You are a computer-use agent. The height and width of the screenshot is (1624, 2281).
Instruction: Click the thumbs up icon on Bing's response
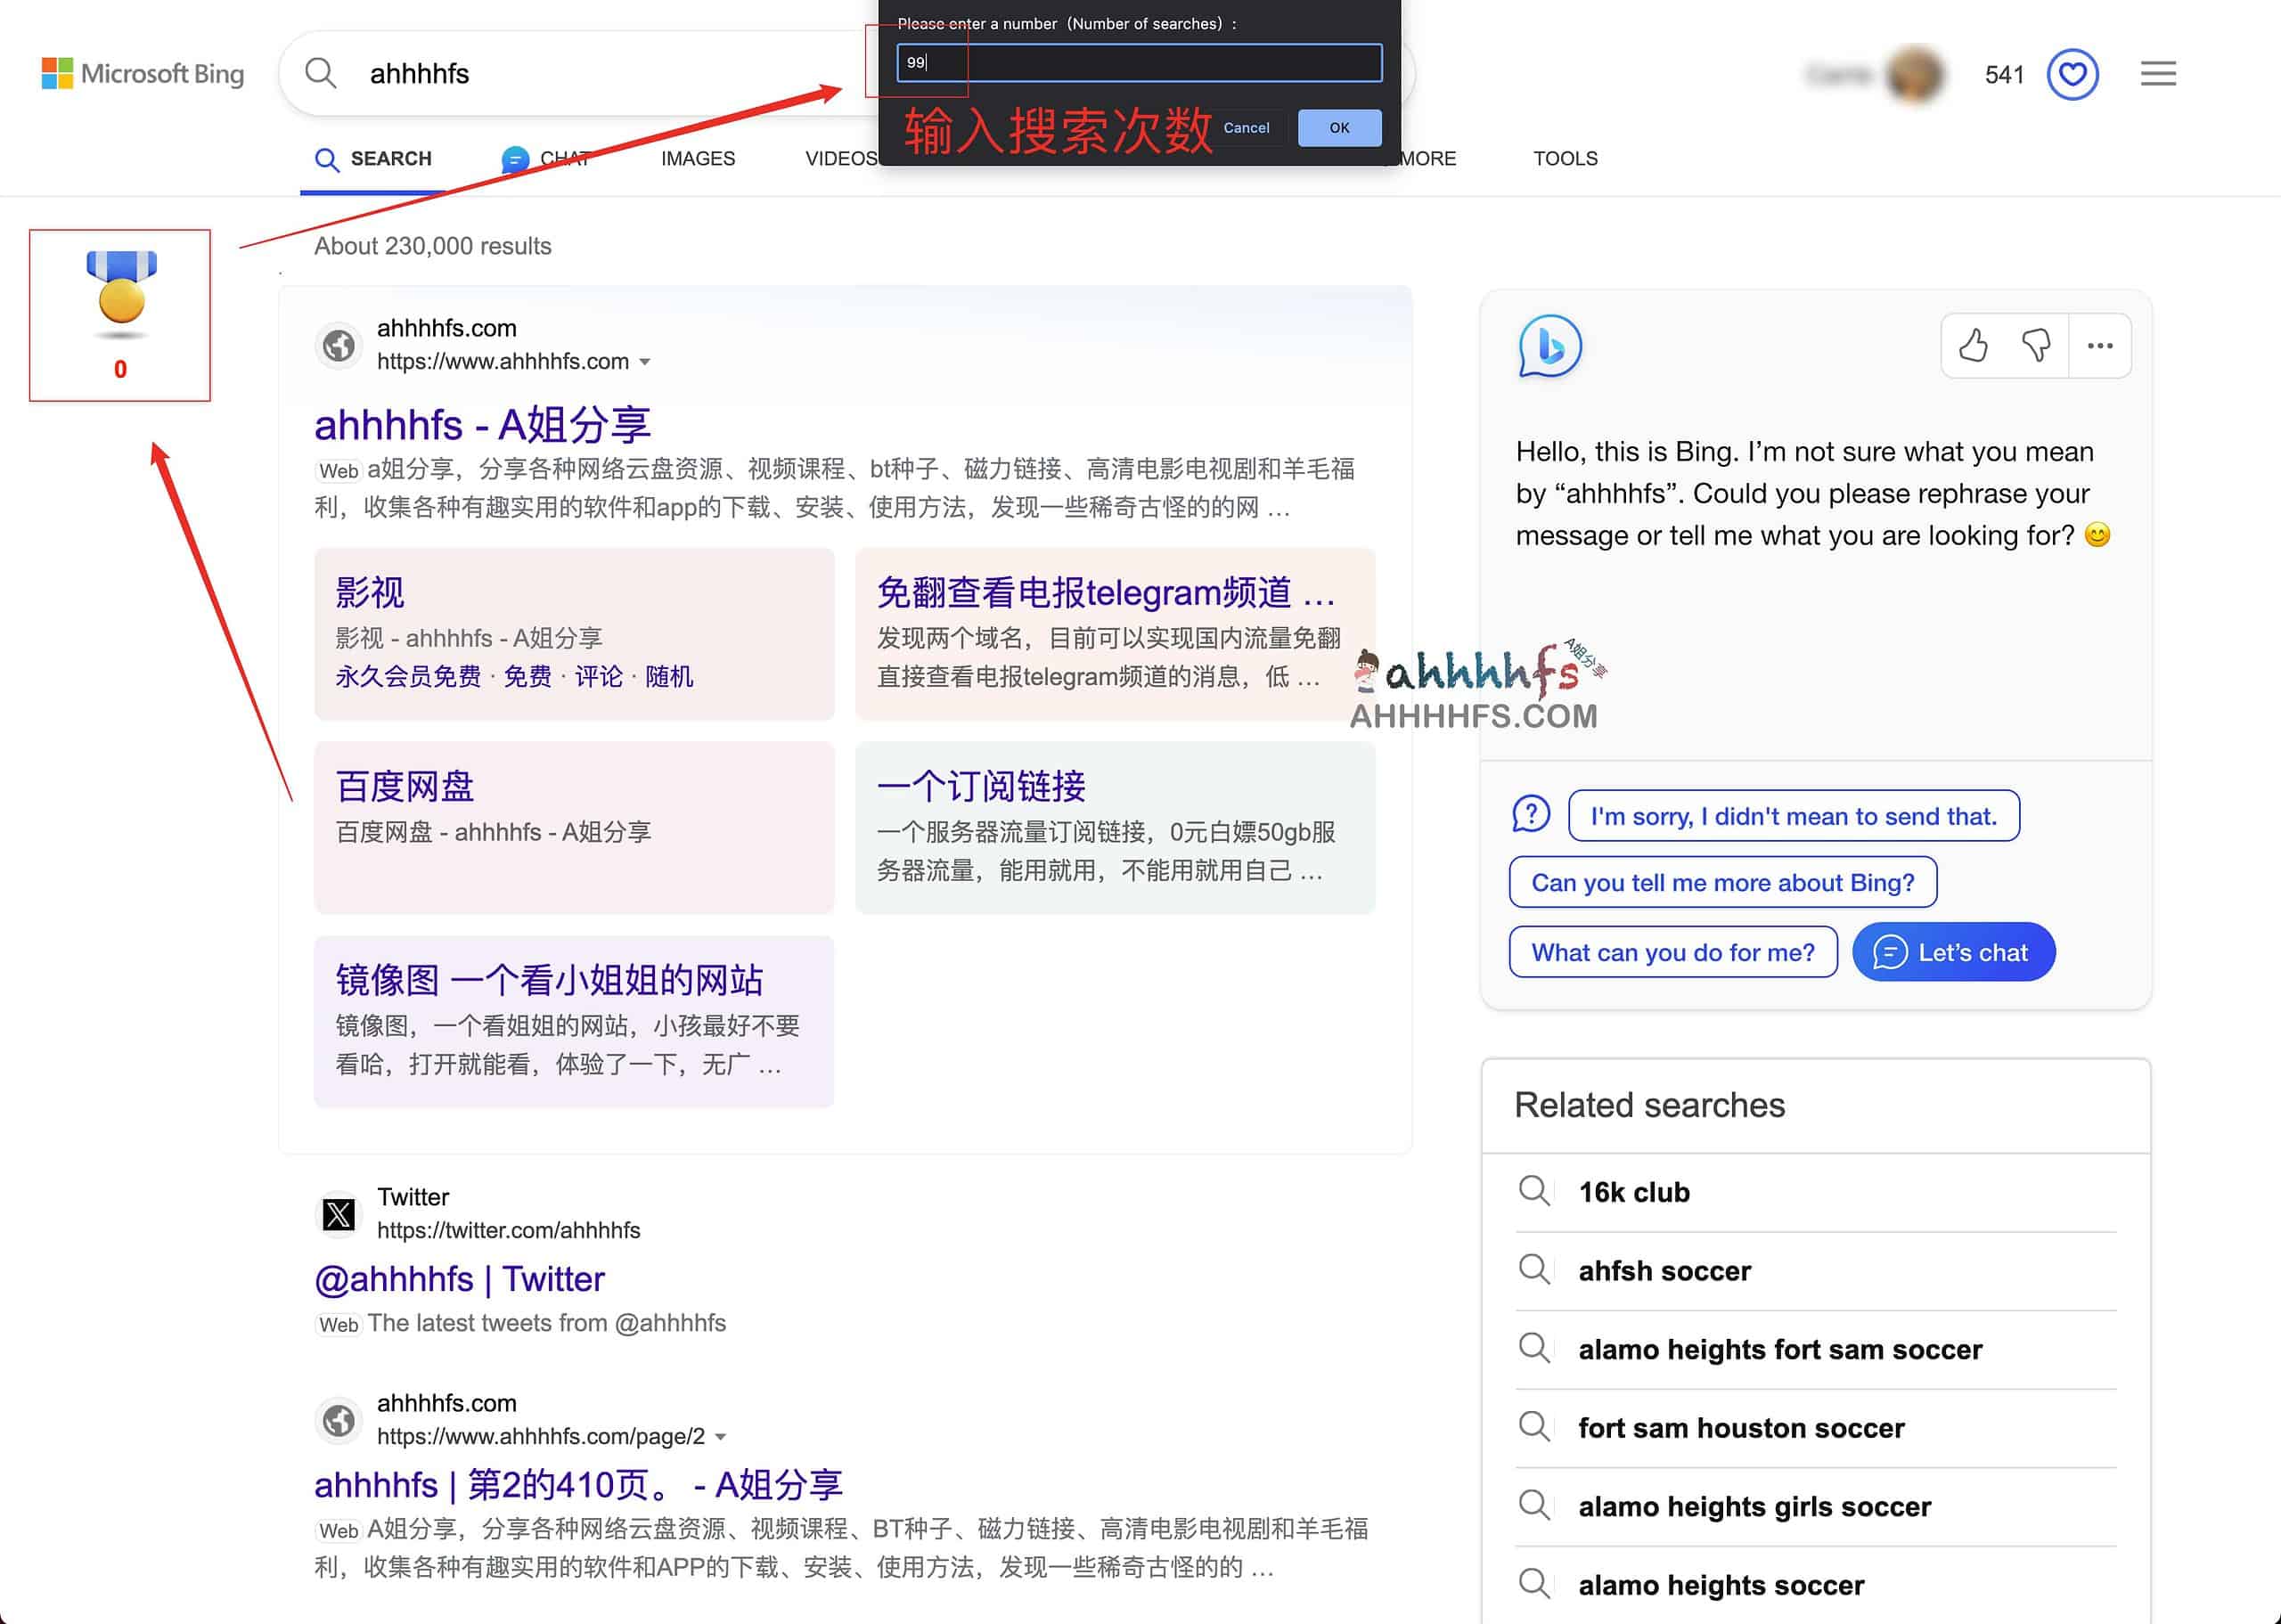click(1973, 346)
